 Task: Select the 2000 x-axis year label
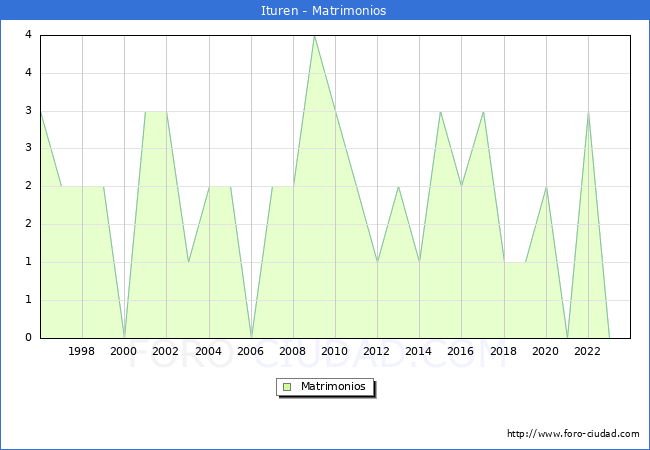click(124, 351)
